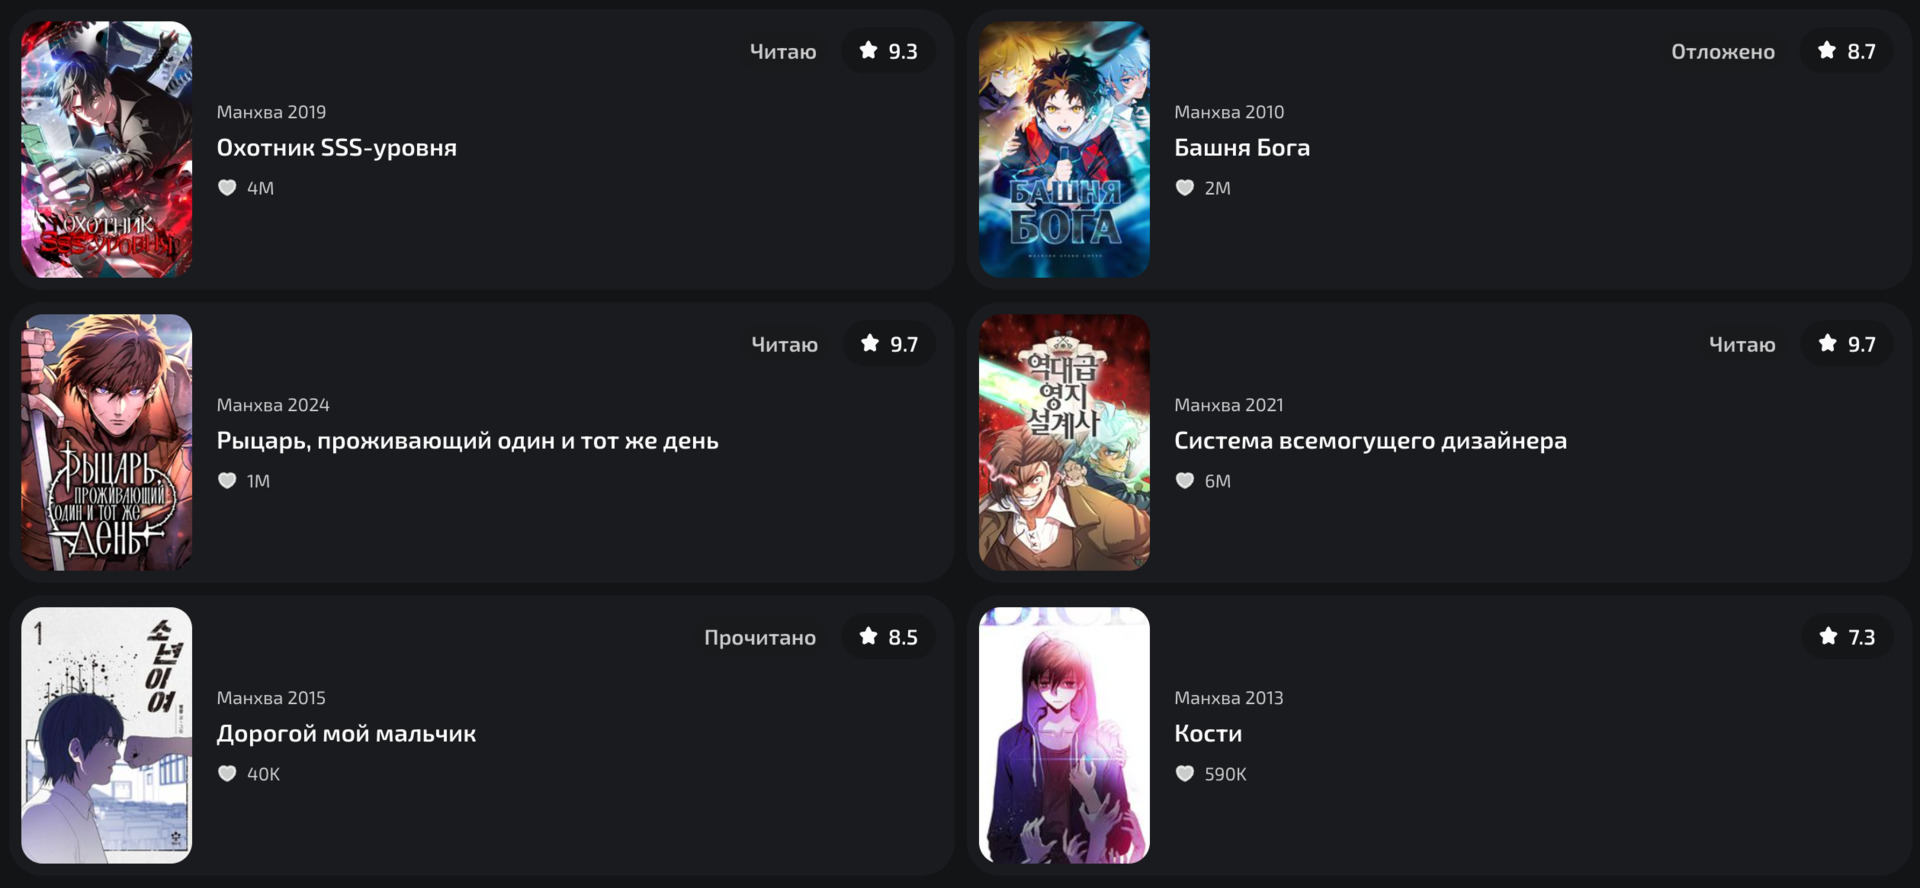The height and width of the screenshot is (888, 1920).
Task: Click the heart icon under Охотник SSS-уровня
Action: pyautogui.click(x=227, y=188)
